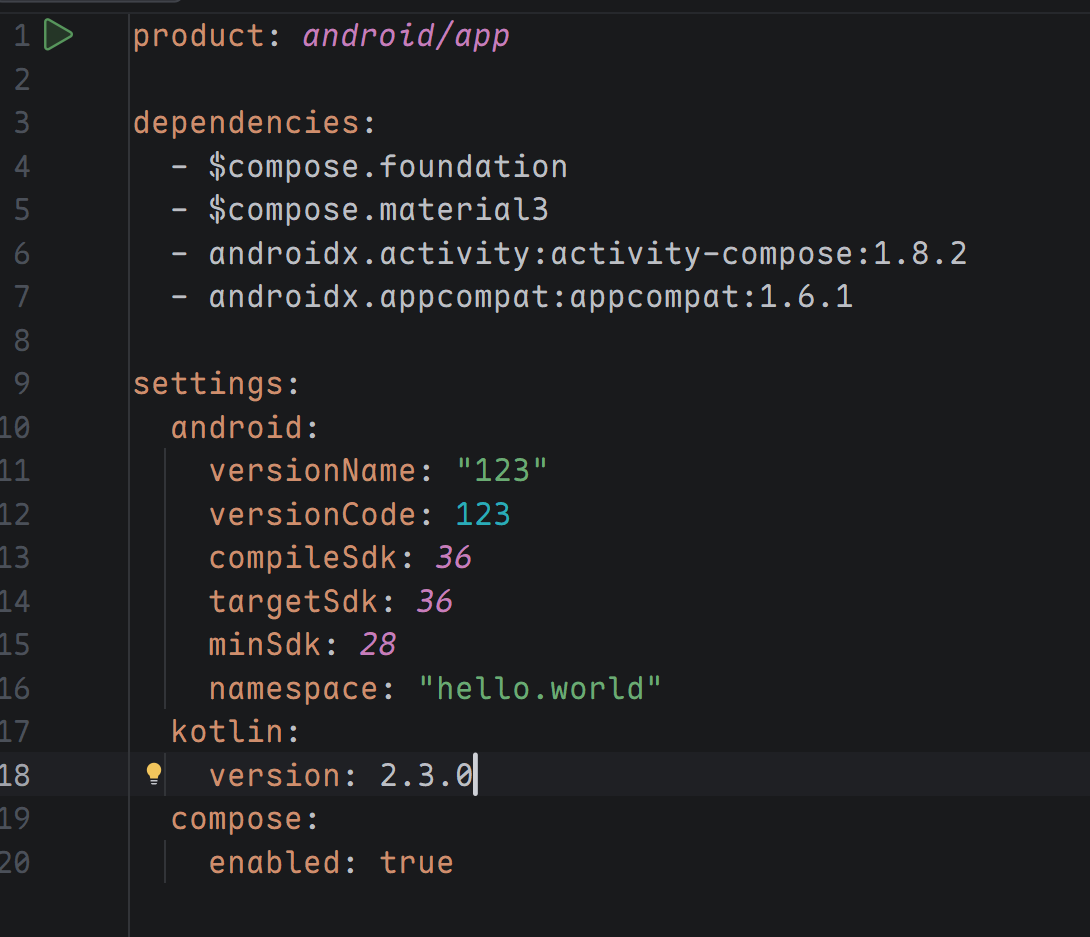
Task: Click the namespace value "hello.world"
Action: [x=540, y=688]
